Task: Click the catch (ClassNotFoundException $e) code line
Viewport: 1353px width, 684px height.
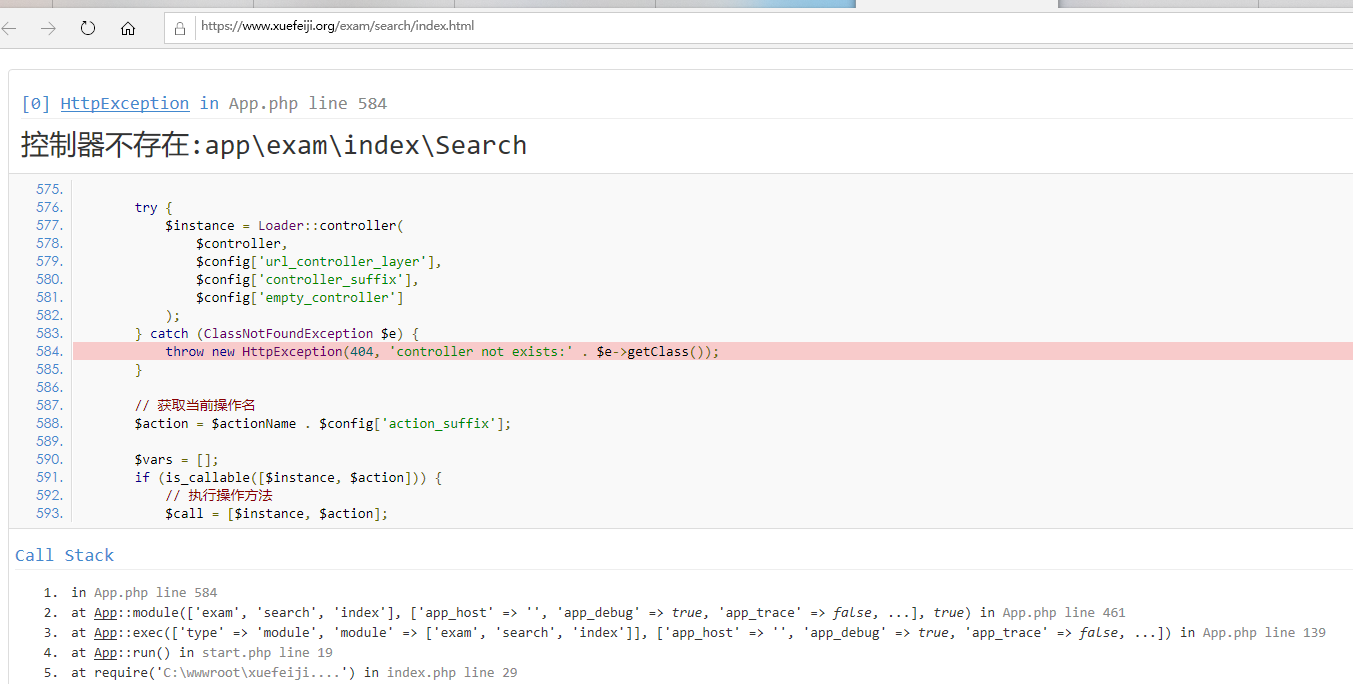Action: 277,333
